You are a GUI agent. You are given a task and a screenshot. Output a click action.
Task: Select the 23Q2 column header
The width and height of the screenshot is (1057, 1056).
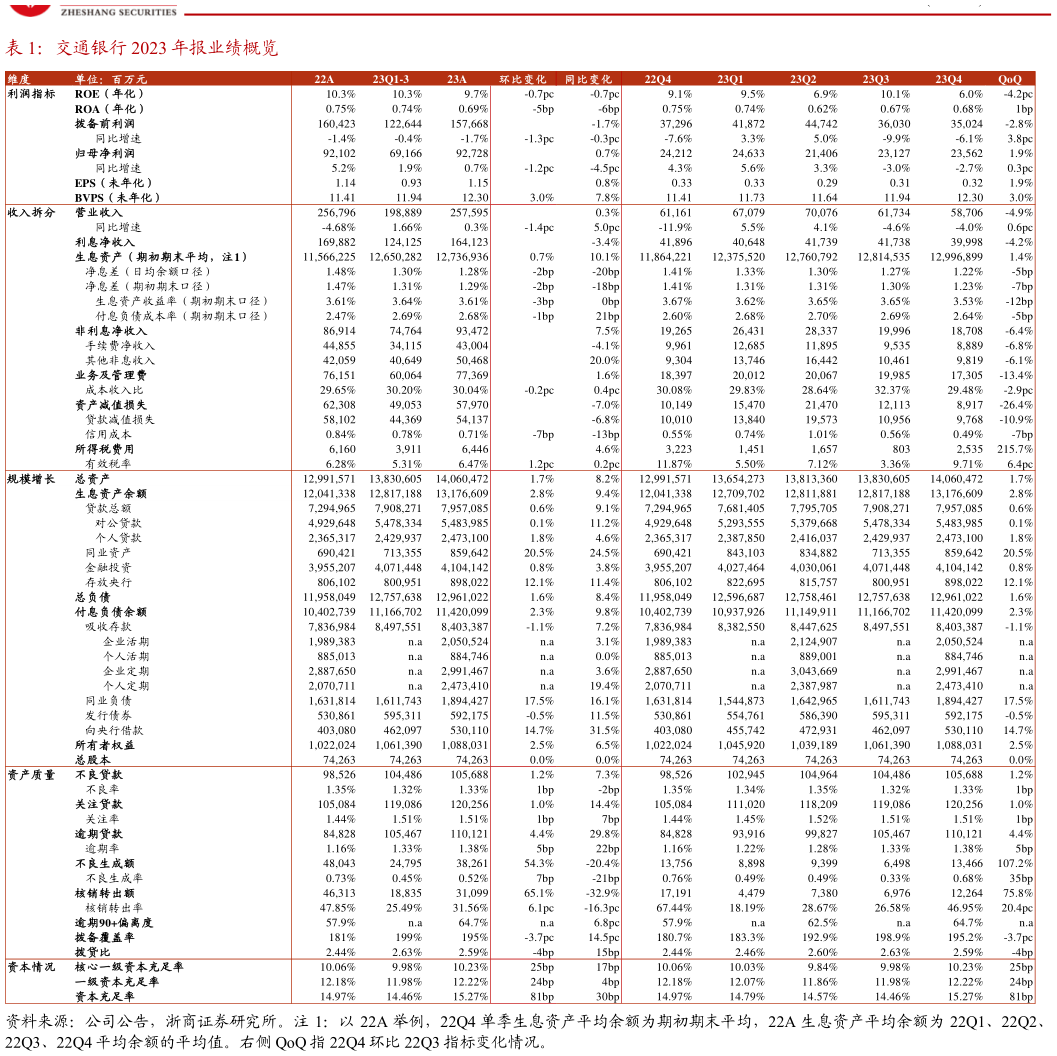(804, 80)
